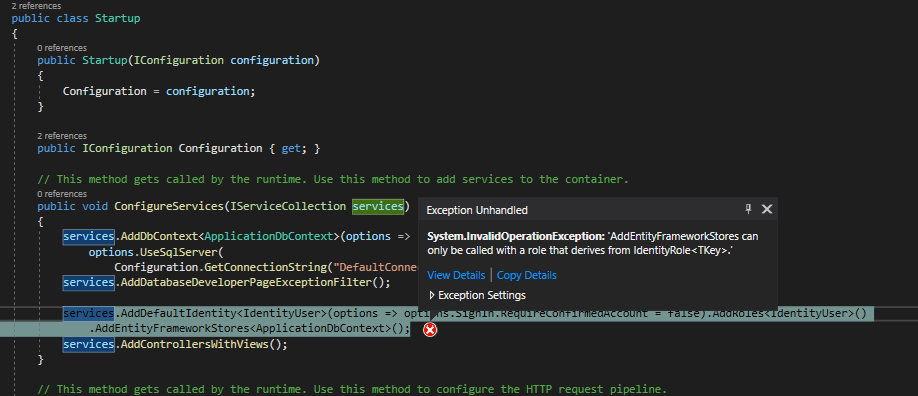Click the AddControllersWithViews call
Image resolution: width=918 pixels, height=396 pixels.
204,344
